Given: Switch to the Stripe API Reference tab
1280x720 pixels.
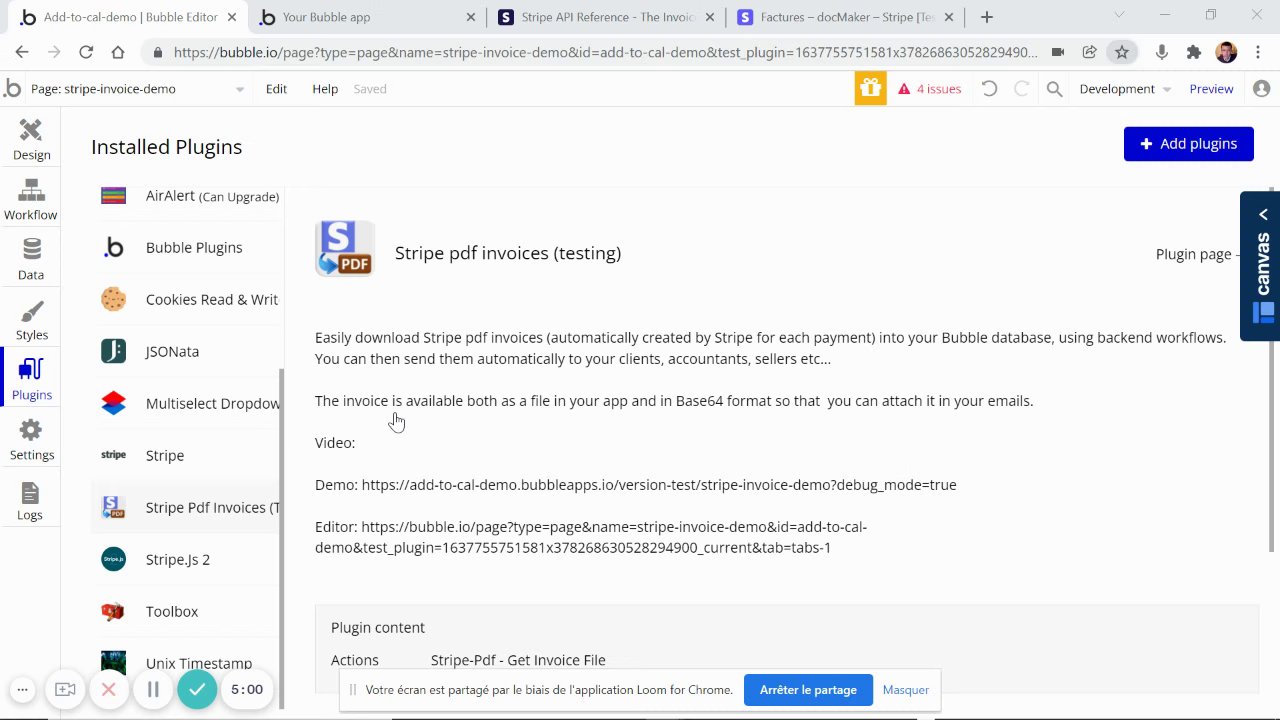Looking at the screenshot, I should click(x=607, y=17).
